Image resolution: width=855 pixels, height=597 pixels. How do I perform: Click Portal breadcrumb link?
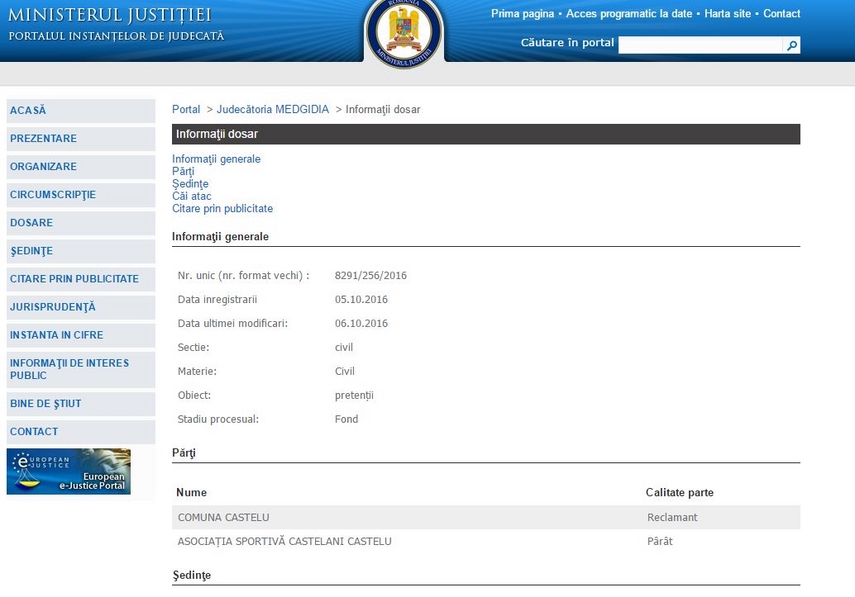(x=186, y=110)
